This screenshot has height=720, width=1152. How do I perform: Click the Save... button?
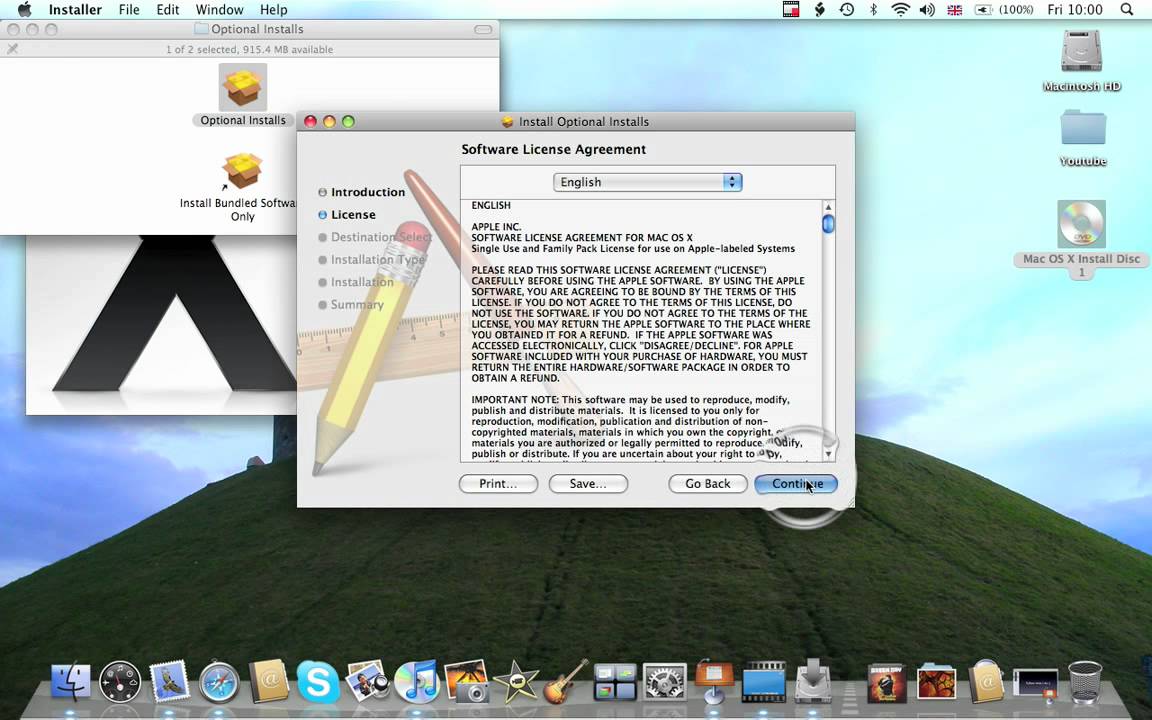coord(588,483)
